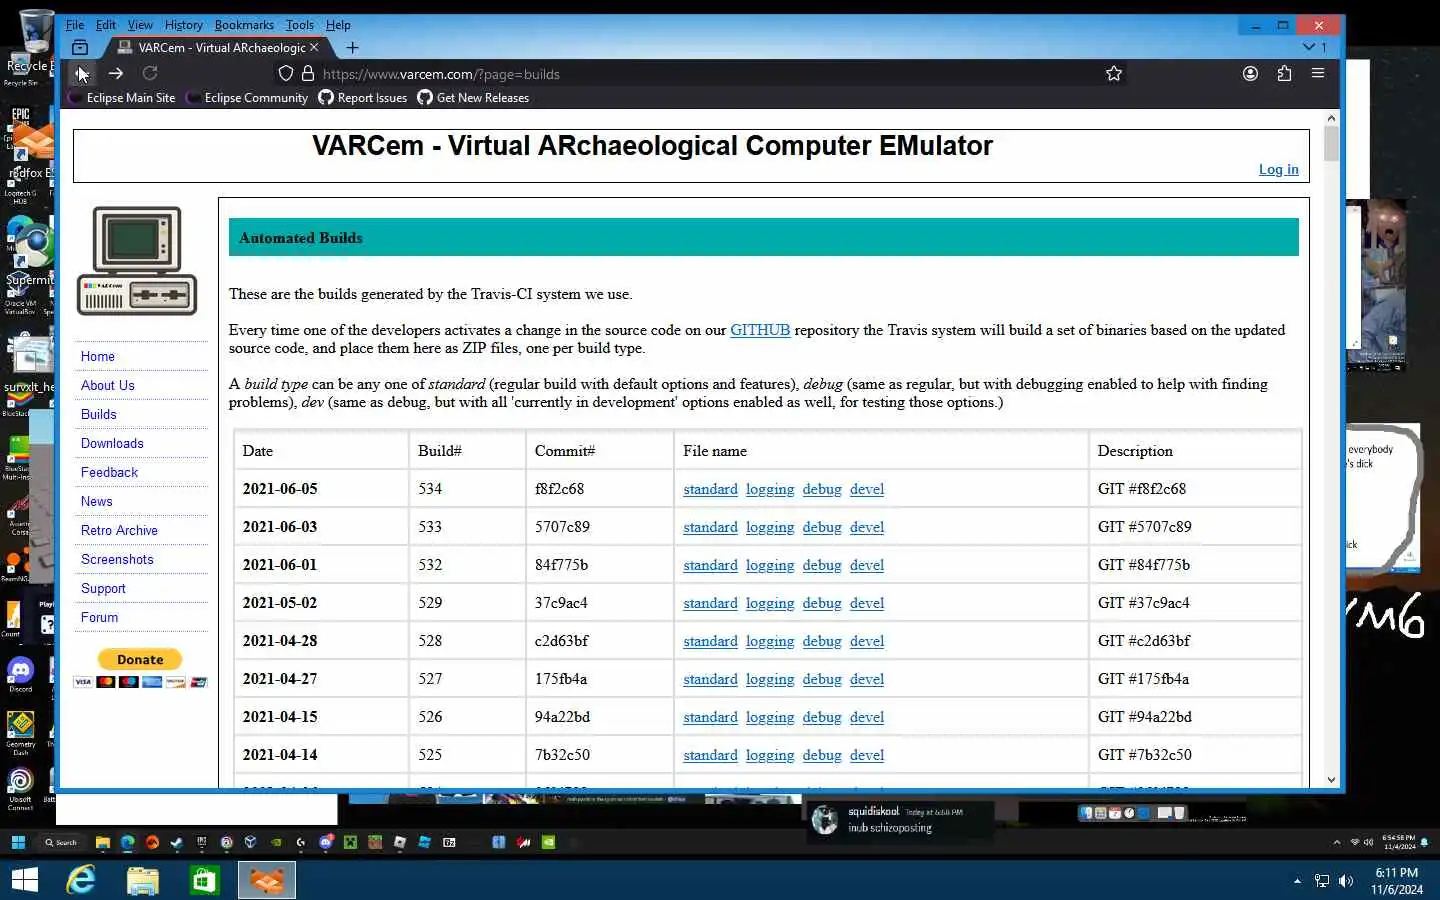Click the page scrollbar up arrow
The height and width of the screenshot is (900, 1440).
point(1331,118)
